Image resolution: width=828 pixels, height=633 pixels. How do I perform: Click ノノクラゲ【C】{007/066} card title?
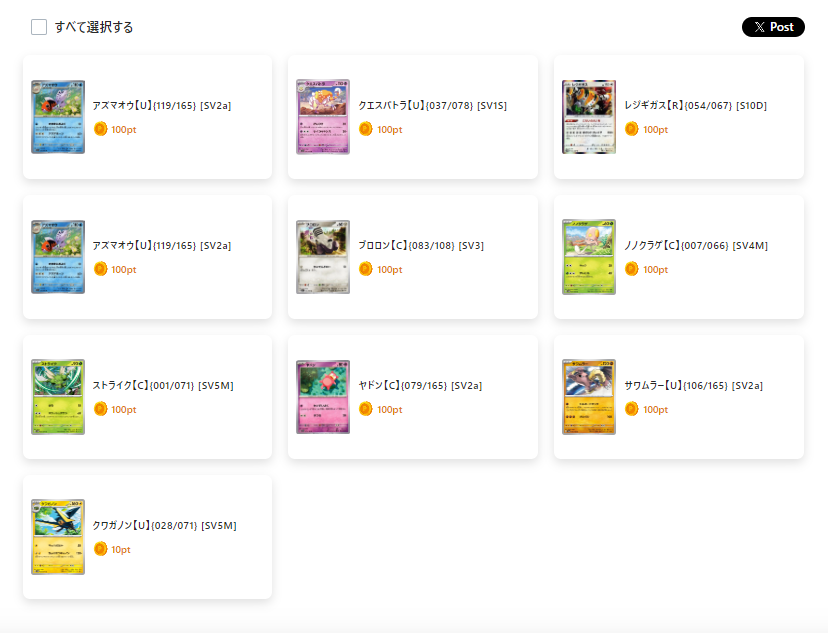[x=696, y=245]
